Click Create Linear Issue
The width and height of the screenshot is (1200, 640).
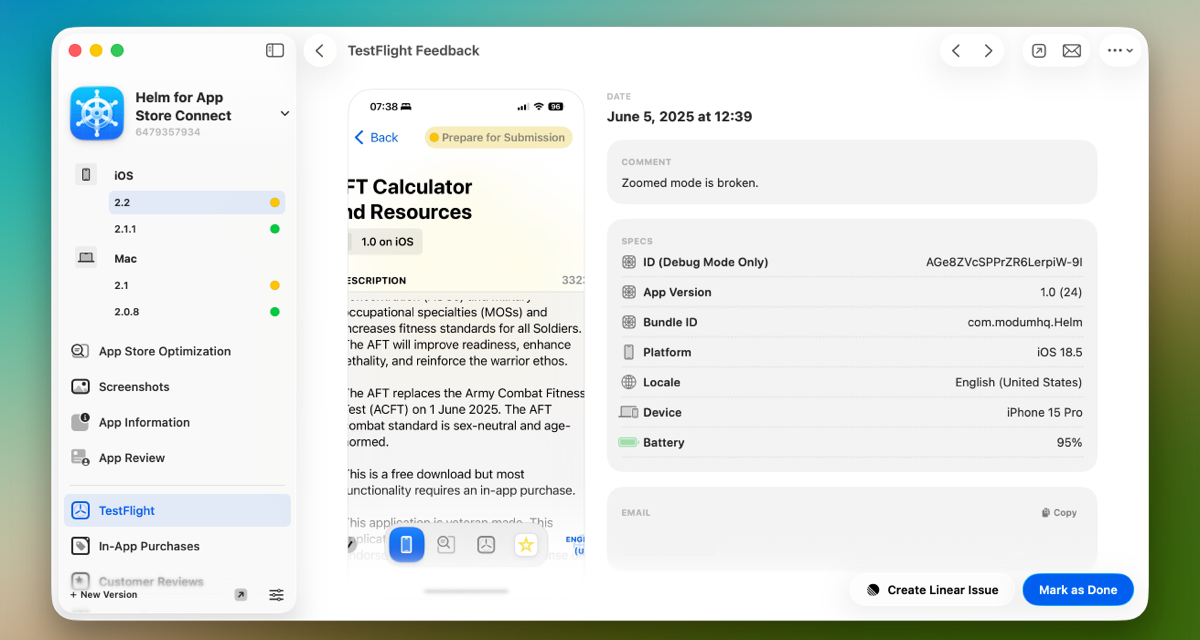[x=931, y=589]
